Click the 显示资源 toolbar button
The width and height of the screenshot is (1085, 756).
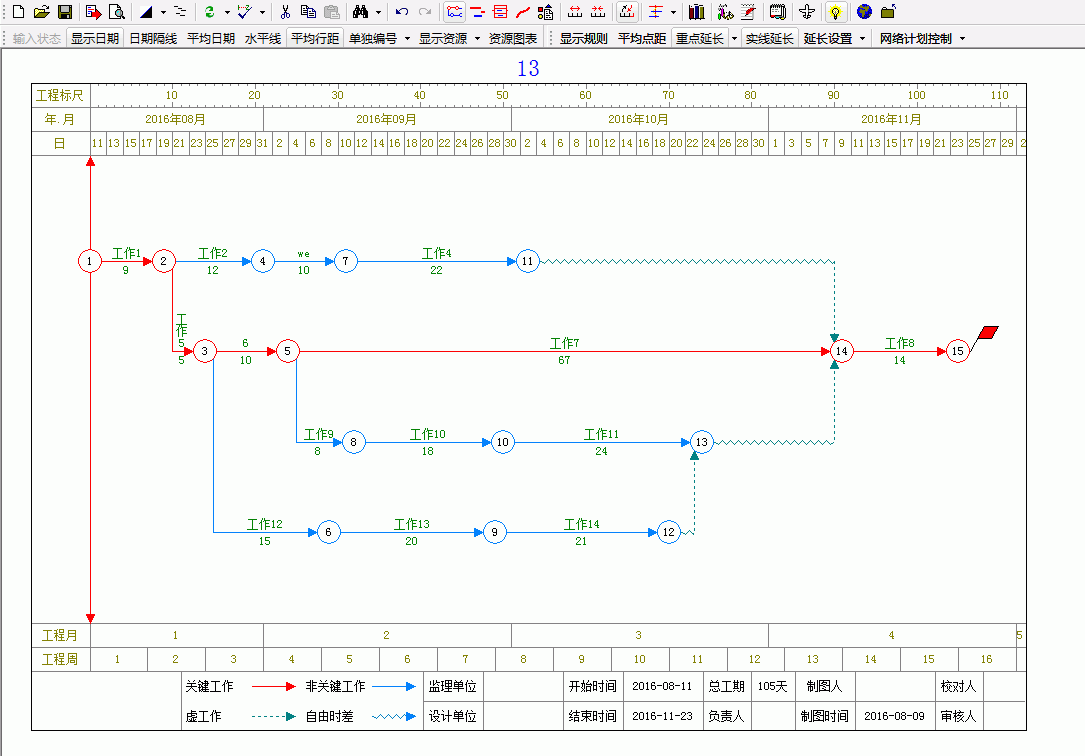[443, 39]
